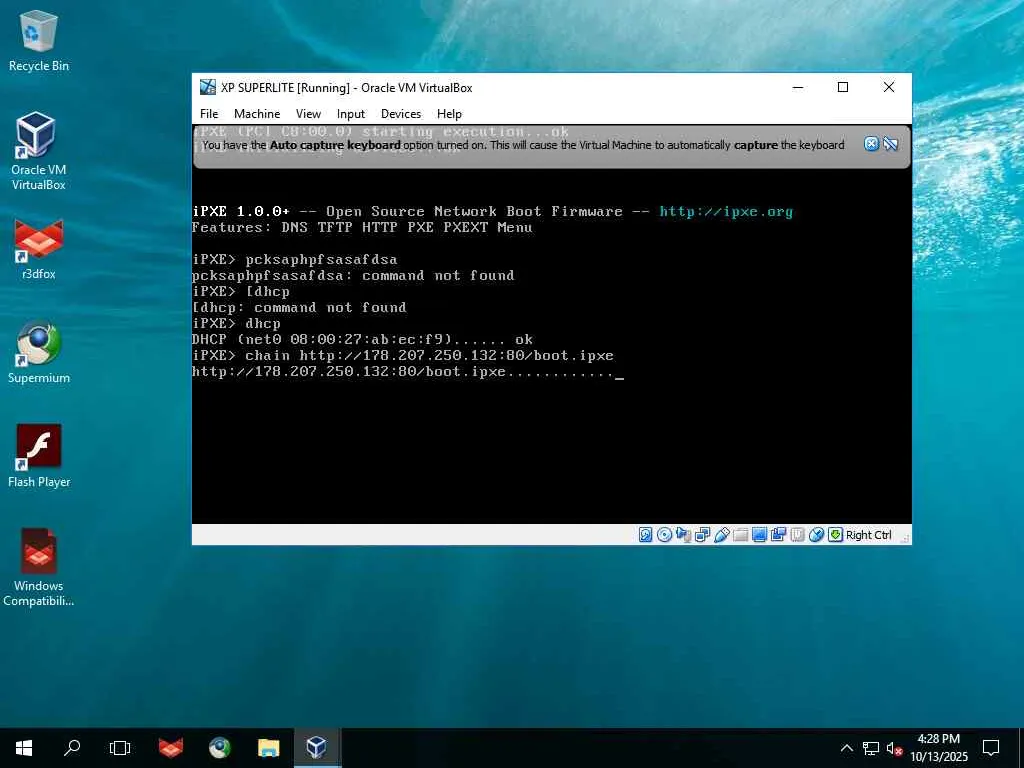Open the Action Center notifications

(991, 748)
